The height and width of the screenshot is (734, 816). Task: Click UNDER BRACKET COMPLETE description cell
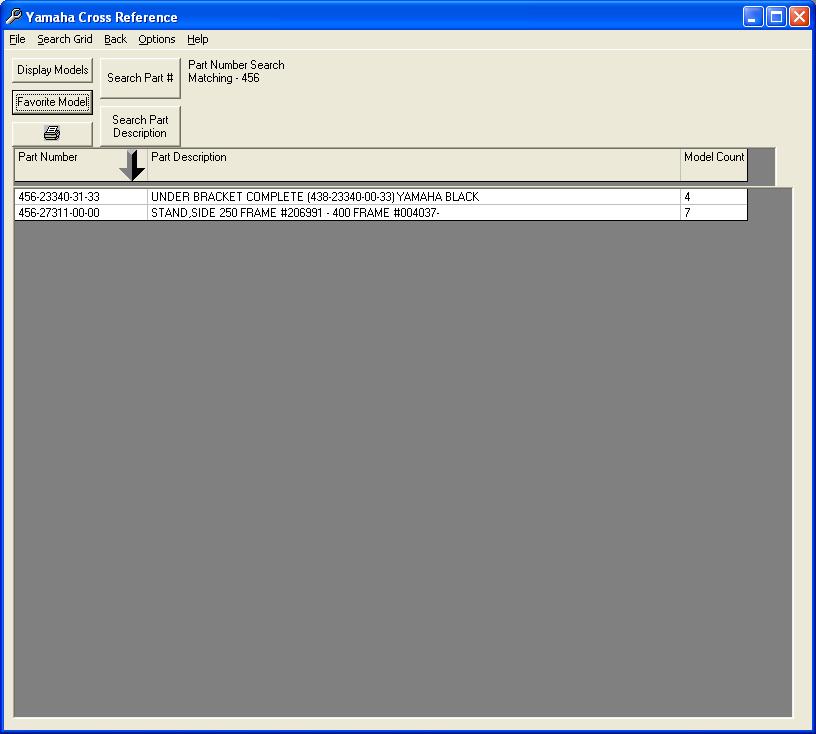[414, 197]
